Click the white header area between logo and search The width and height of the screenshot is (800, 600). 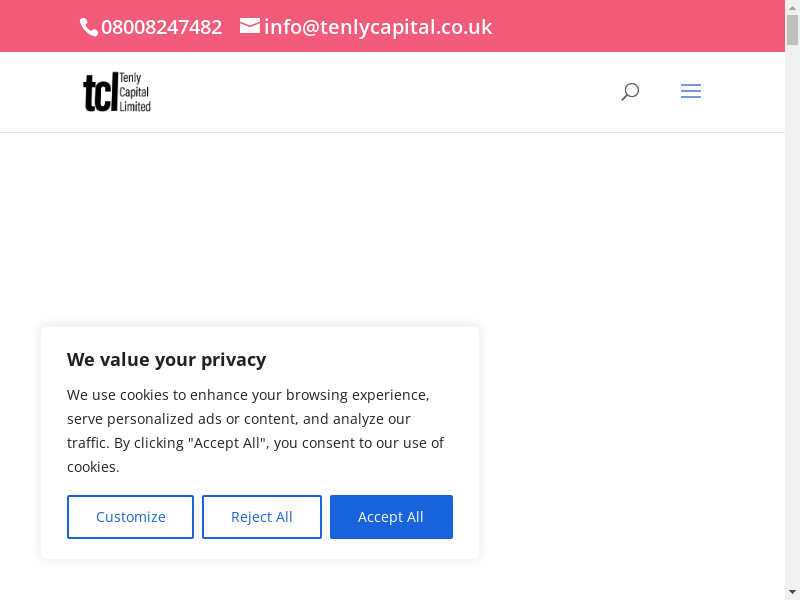380,92
